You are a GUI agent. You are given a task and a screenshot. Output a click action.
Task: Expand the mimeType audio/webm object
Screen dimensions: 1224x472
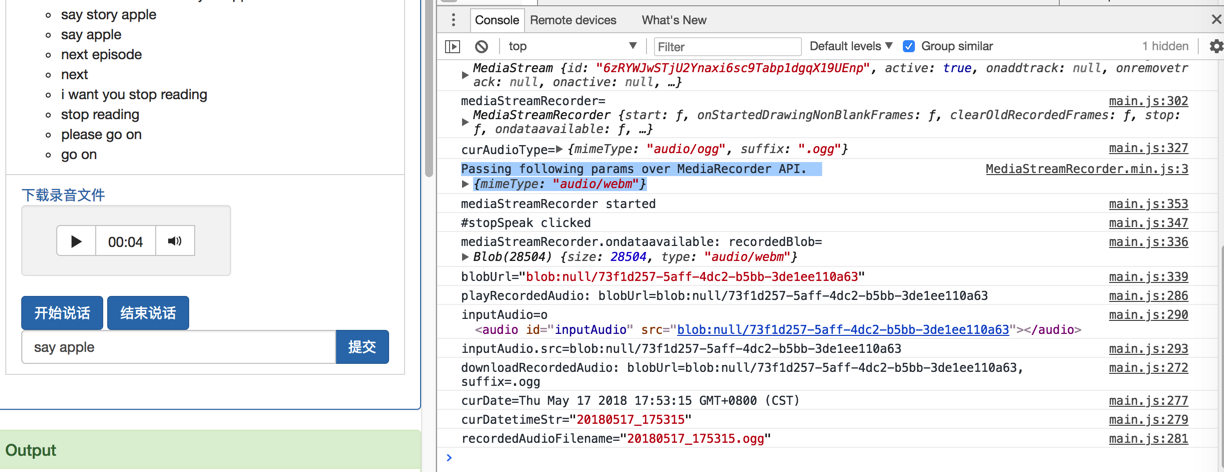pos(466,184)
